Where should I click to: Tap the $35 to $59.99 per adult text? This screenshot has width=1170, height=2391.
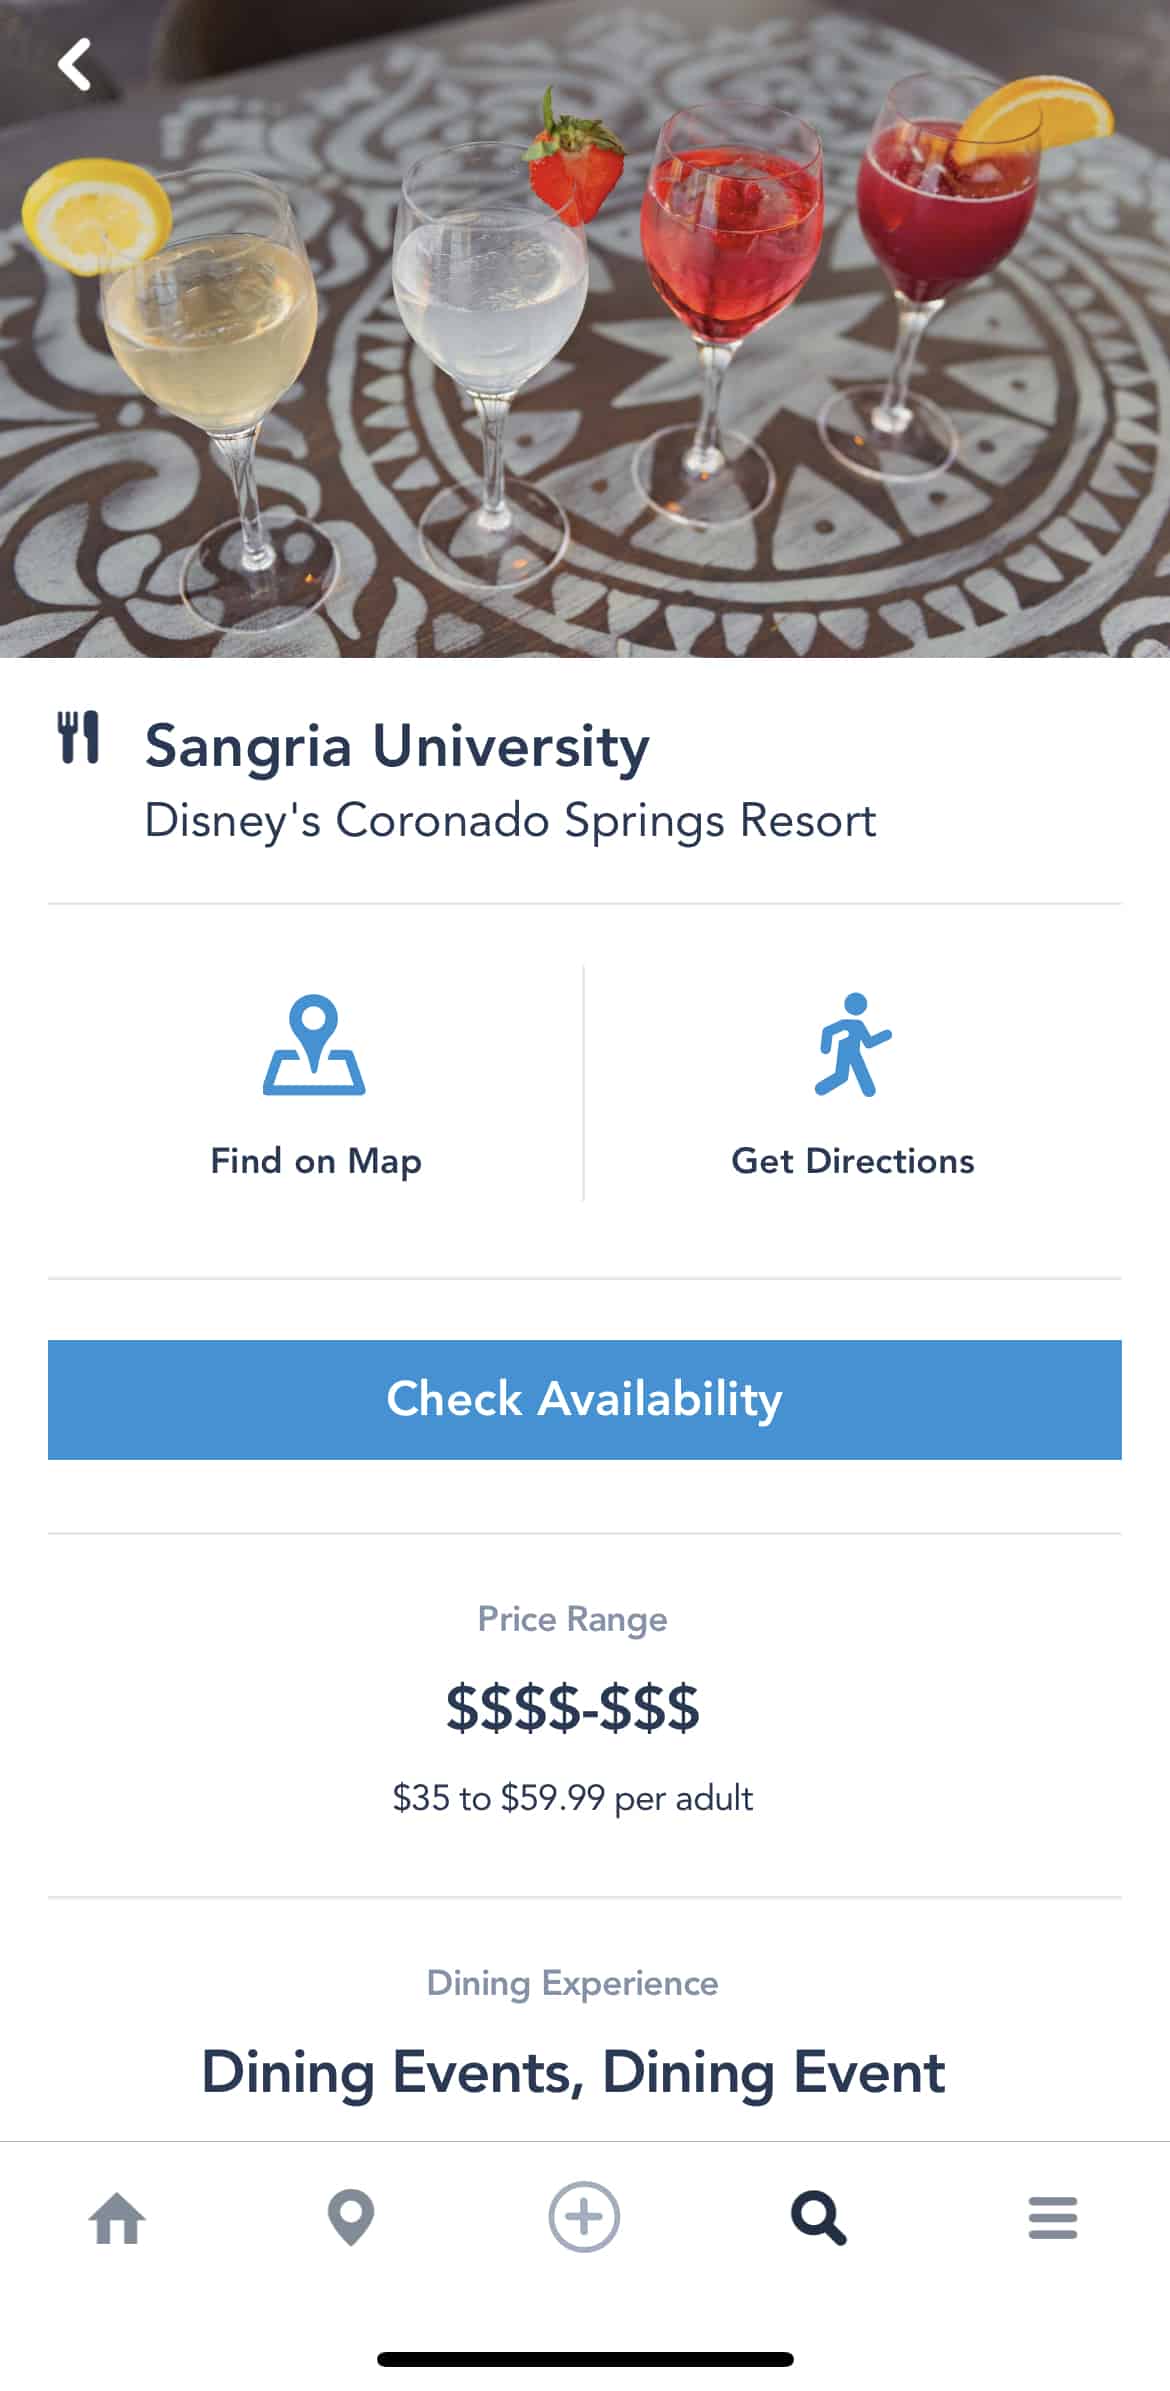(x=572, y=1798)
